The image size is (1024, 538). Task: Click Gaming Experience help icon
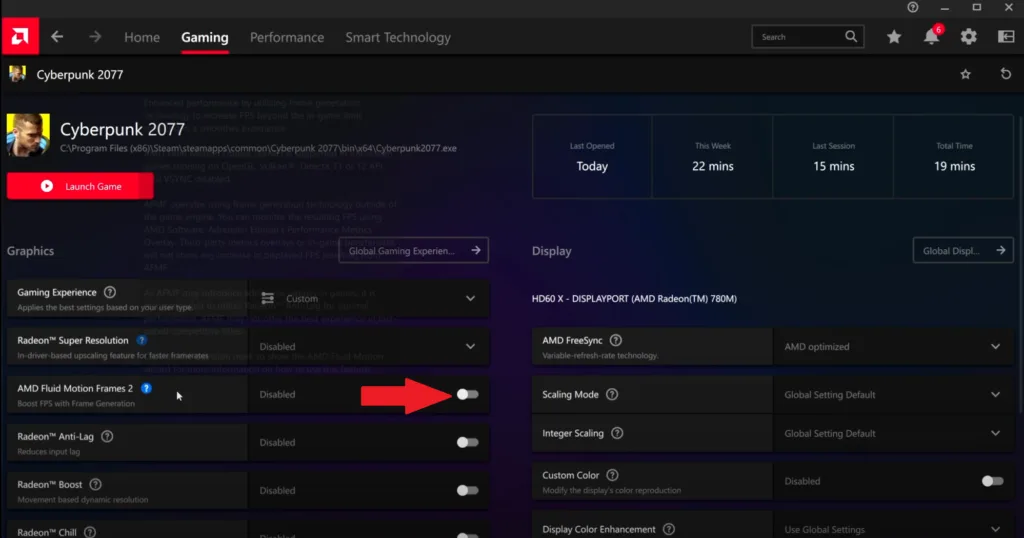(x=110, y=292)
